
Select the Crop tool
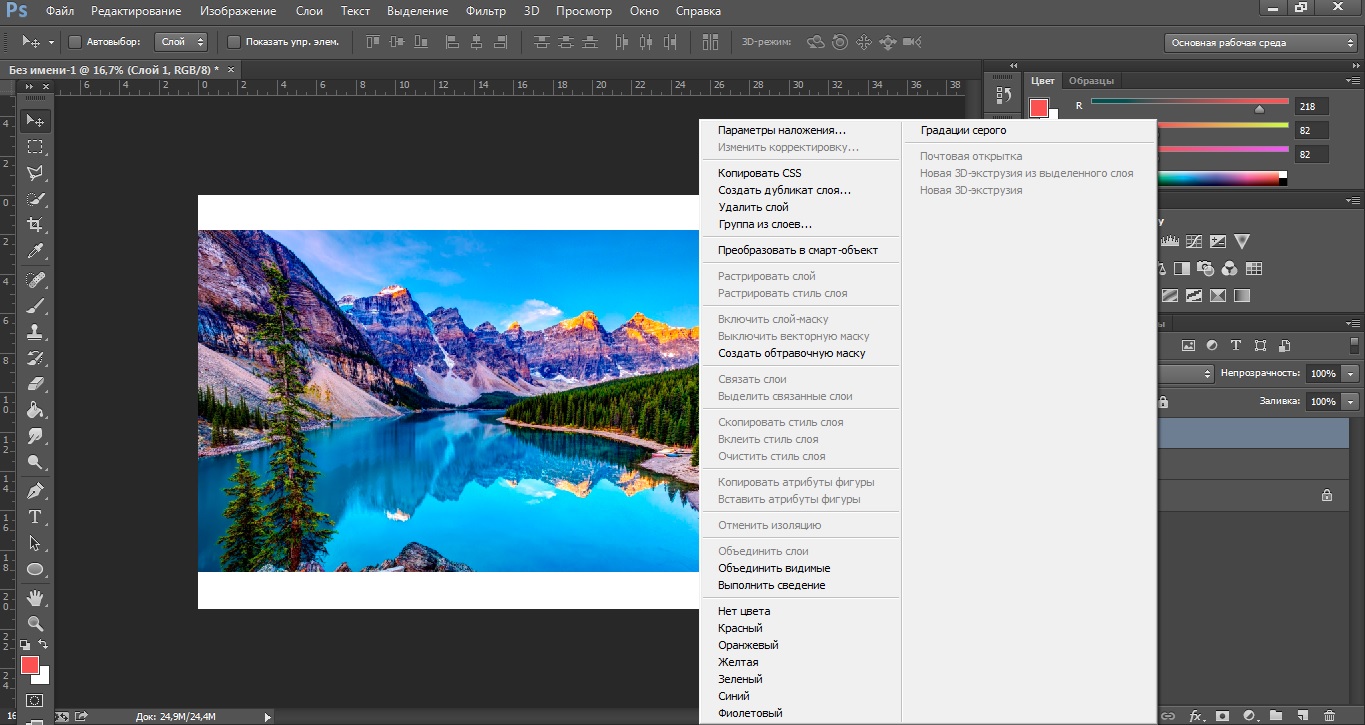[x=35, y=225]
